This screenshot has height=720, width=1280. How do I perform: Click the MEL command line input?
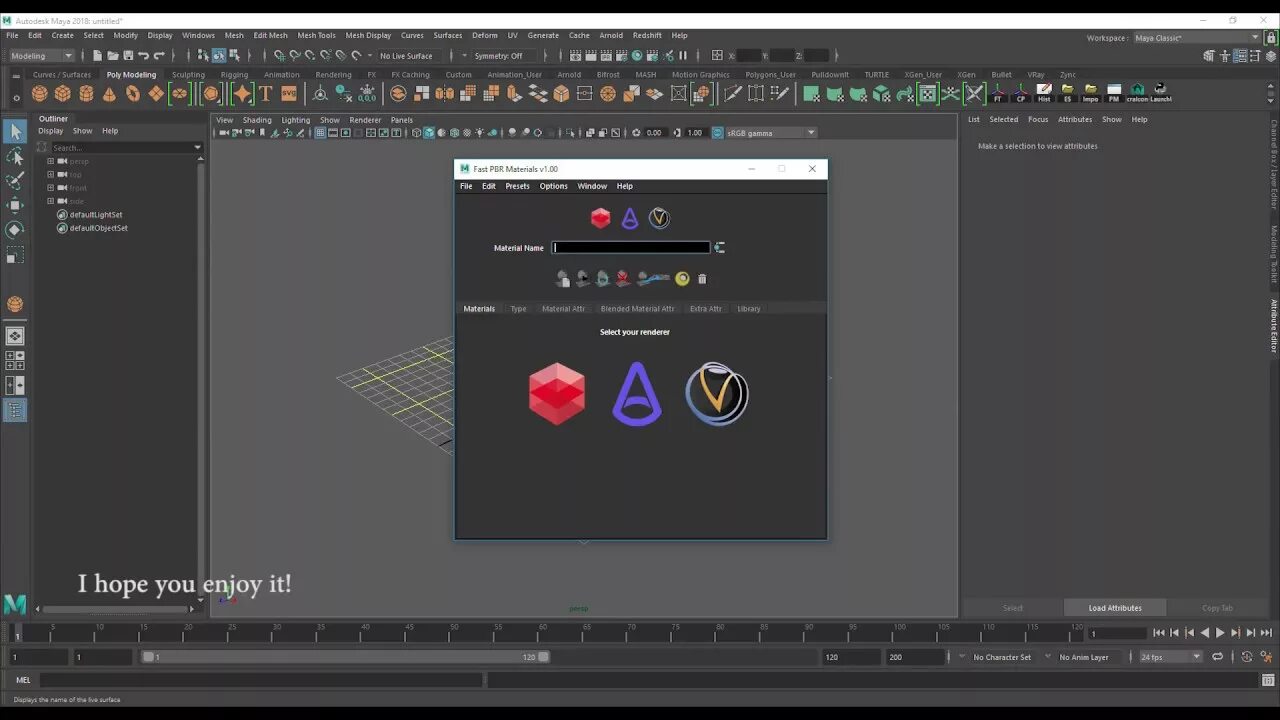pos(261,680)
